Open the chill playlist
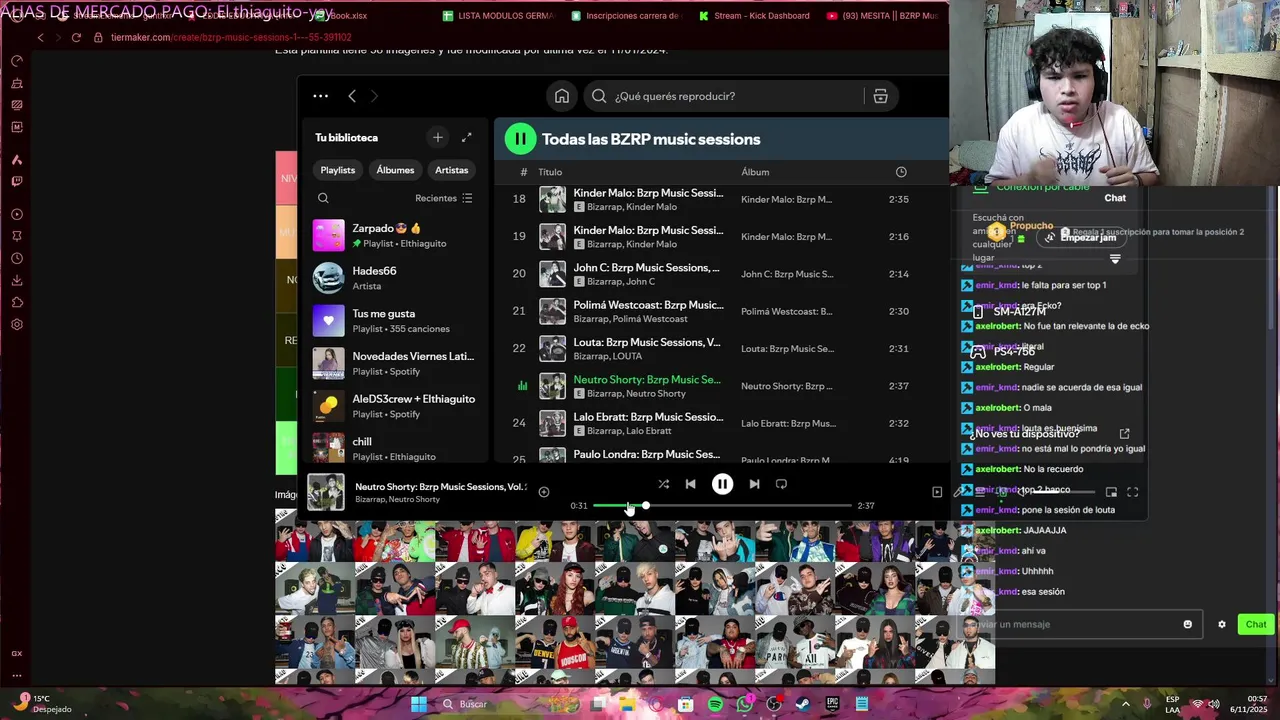The height and width of the screenshot is (720, 1280). (395, 448)
